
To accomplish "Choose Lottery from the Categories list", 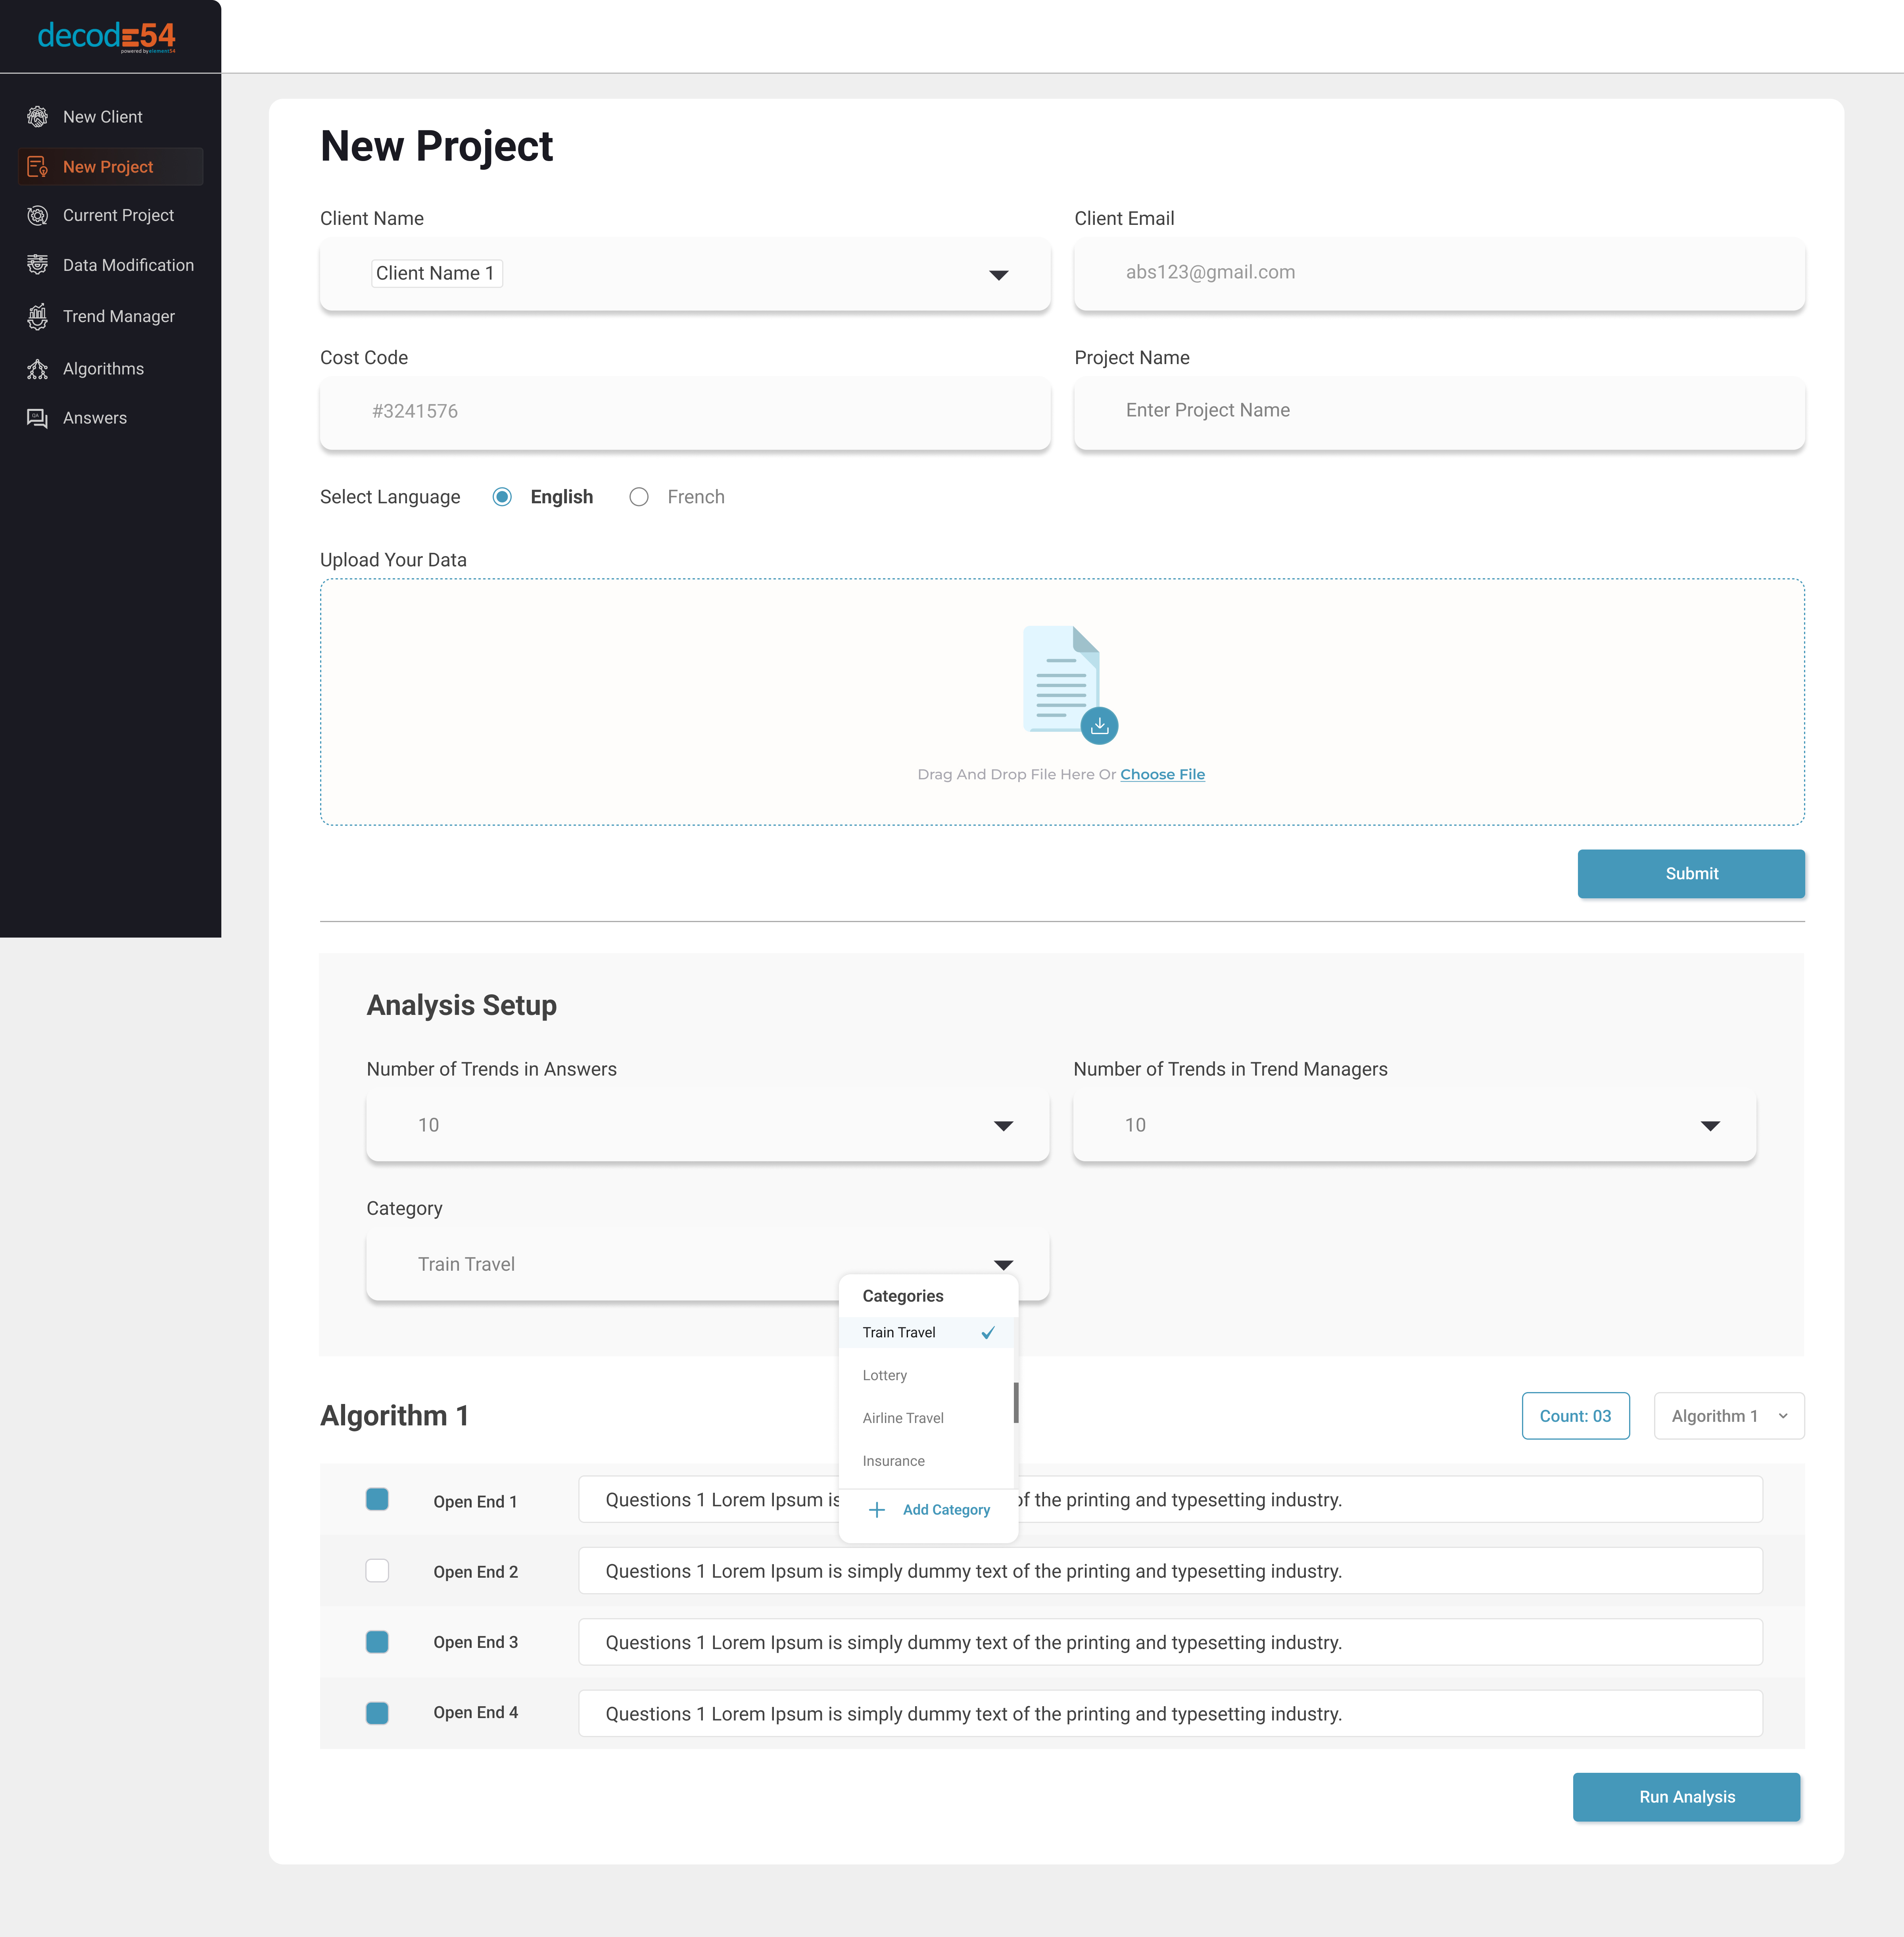I will (x=885, y=1376).
